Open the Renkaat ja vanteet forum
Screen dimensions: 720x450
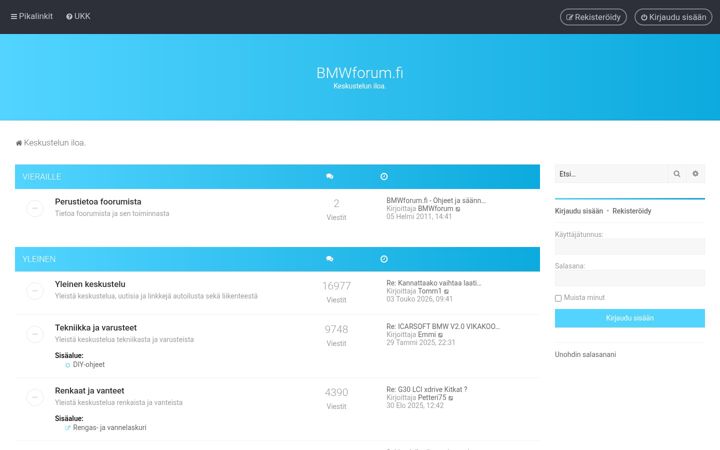coord(90,391)
